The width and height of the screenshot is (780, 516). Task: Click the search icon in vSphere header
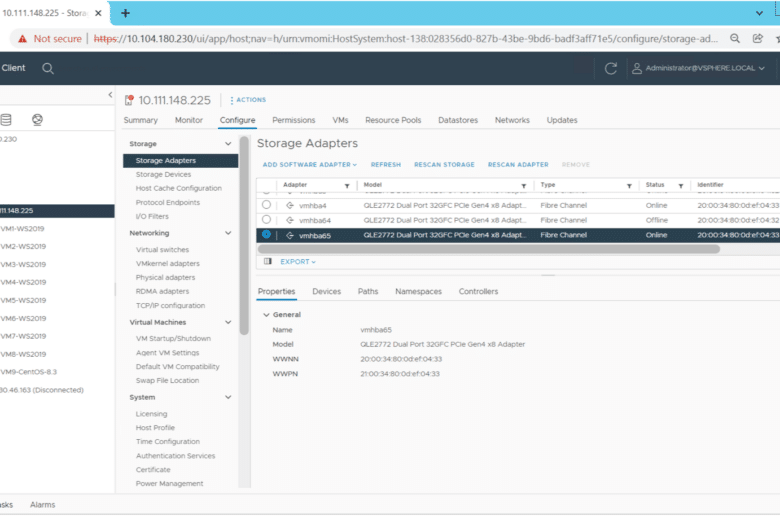tap(48, 68)
